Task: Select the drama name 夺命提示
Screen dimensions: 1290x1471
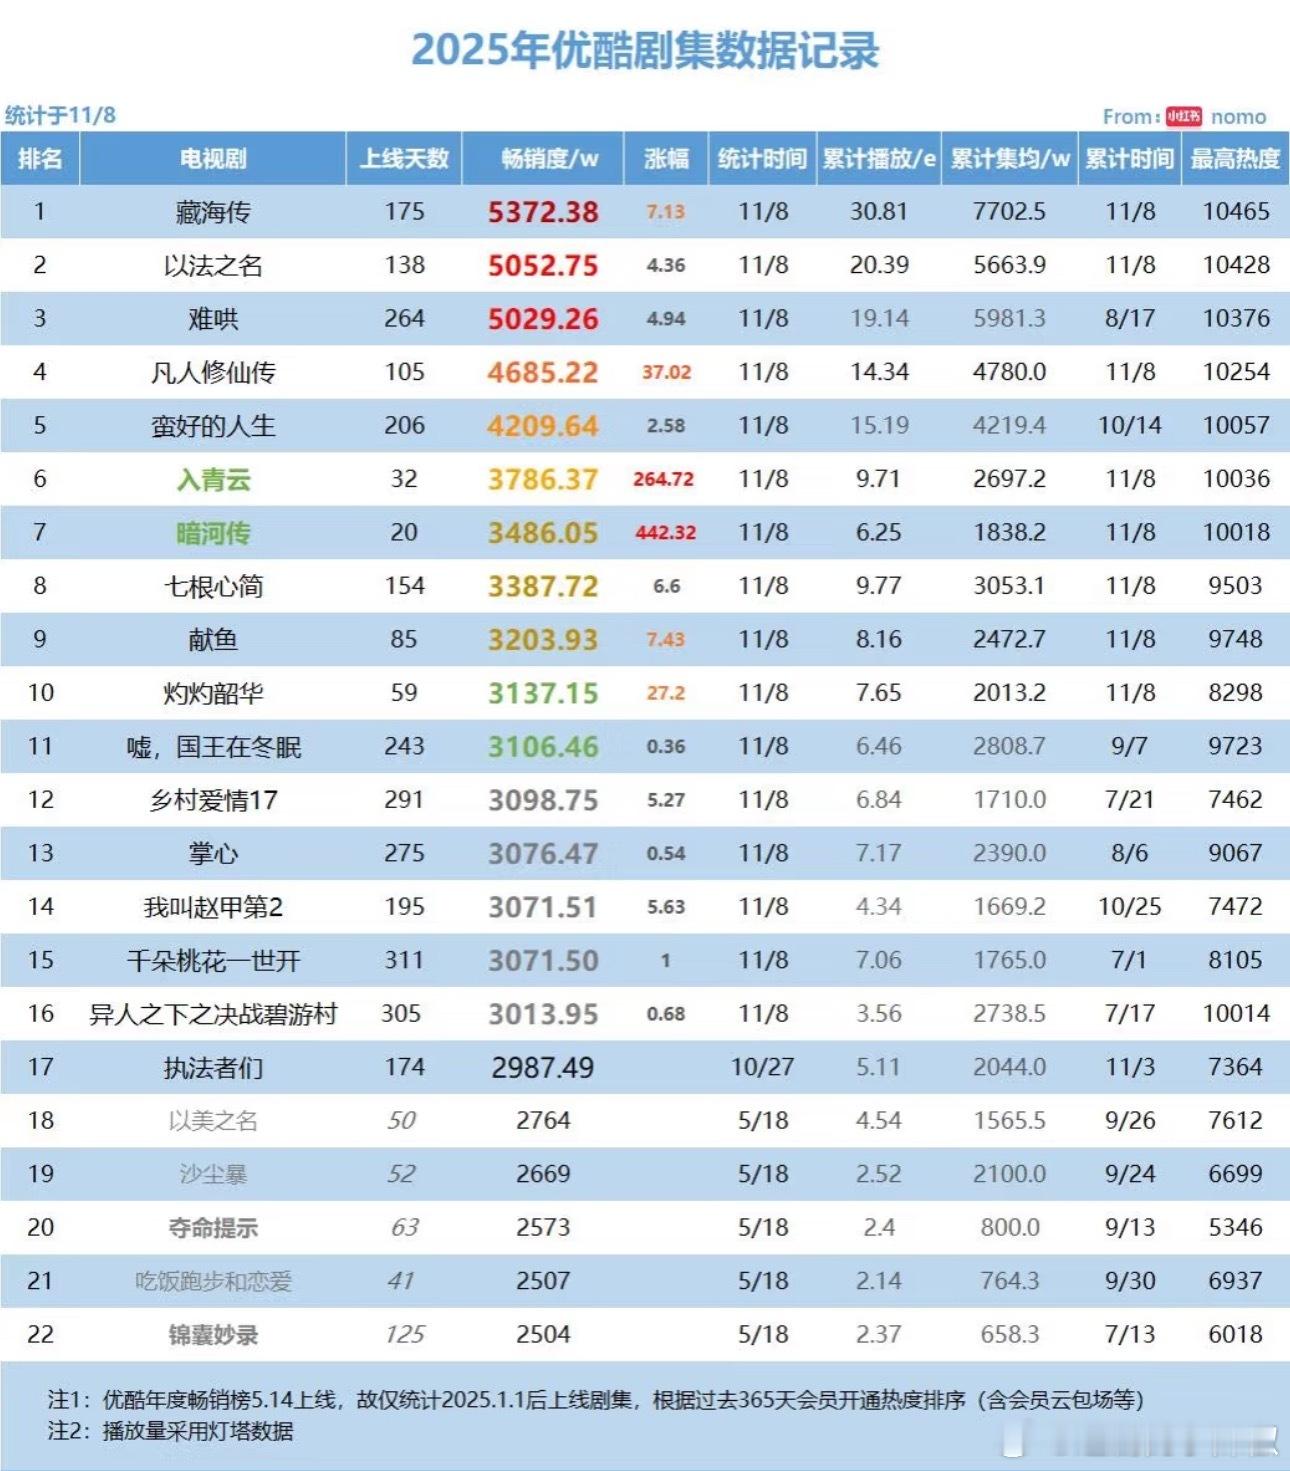Action: pos(213,1228)
